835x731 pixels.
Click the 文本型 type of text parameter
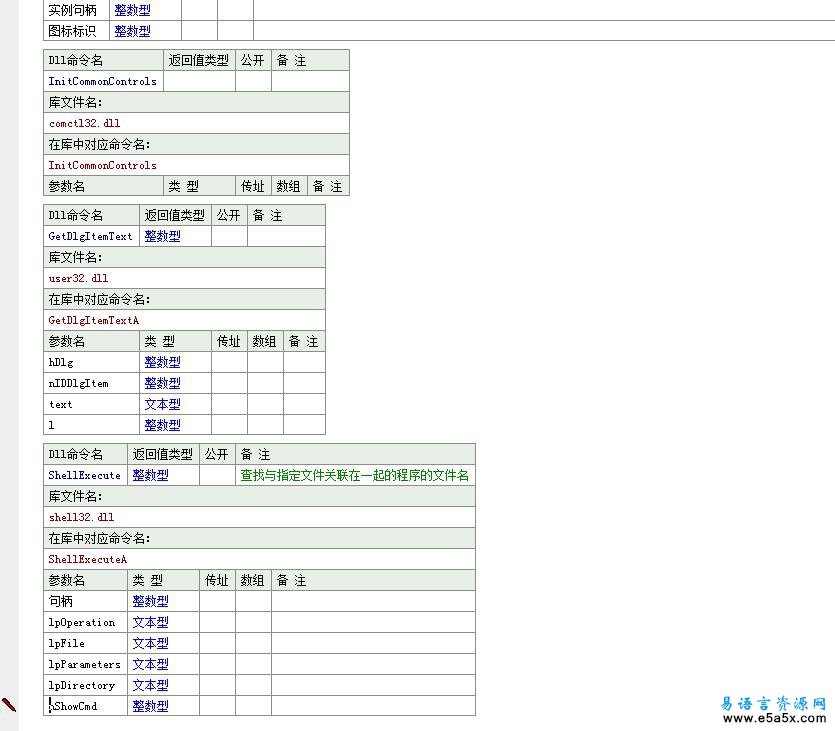click(162, 404)
